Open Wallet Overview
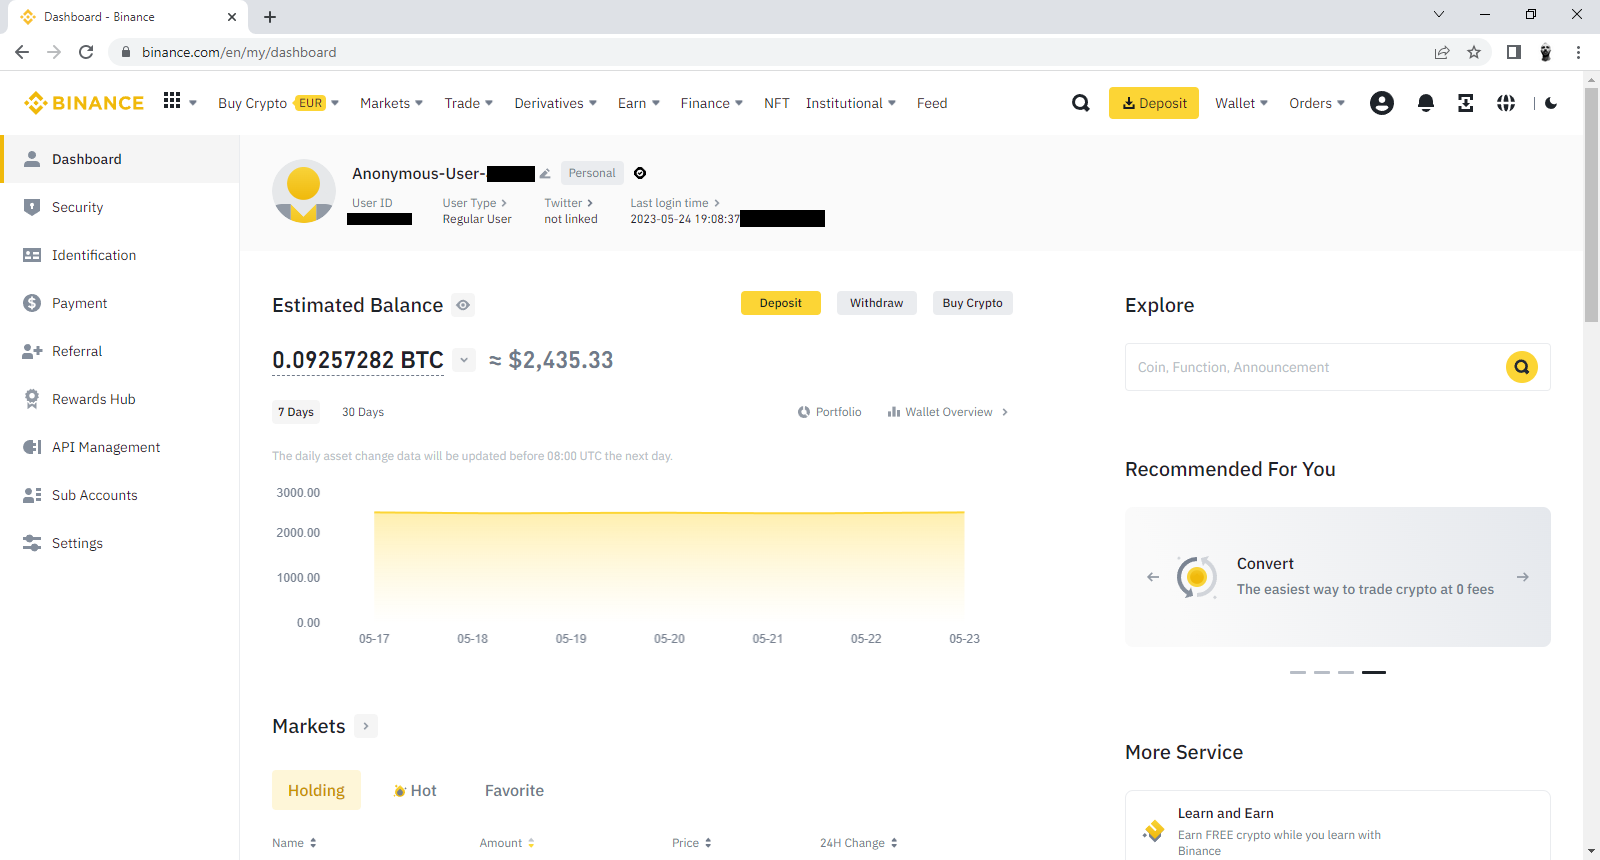 pos(948,412)
